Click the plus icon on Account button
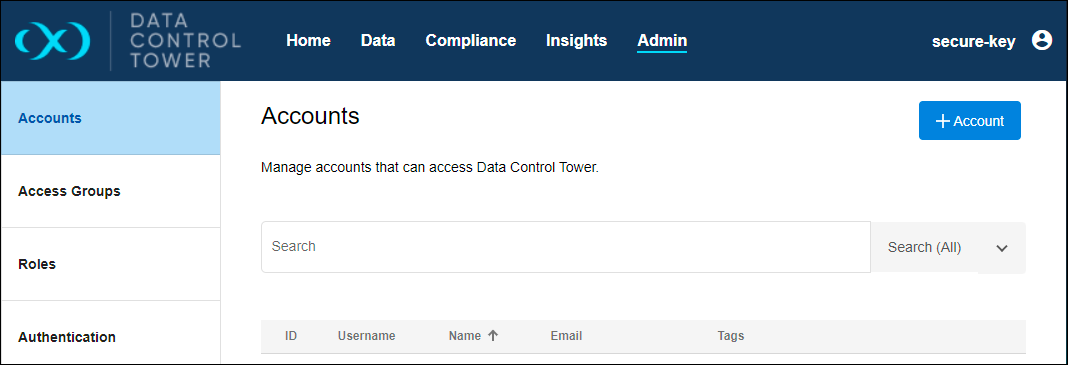The image size is (1068, 365). tap(943, 121)
